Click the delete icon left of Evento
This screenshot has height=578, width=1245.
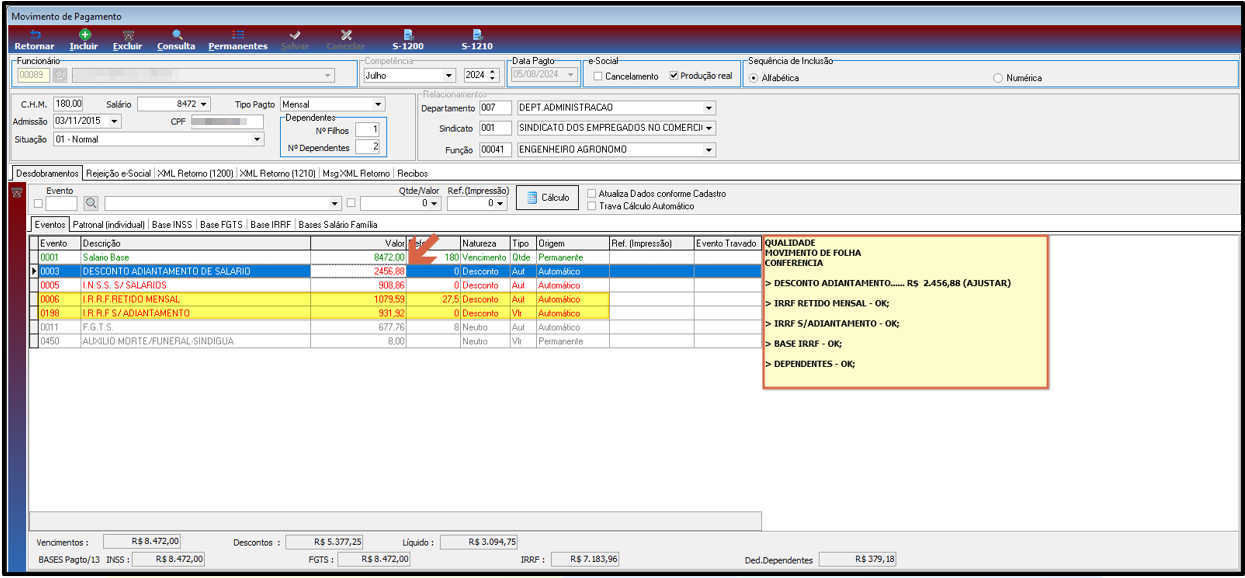(x=16, y=192)
